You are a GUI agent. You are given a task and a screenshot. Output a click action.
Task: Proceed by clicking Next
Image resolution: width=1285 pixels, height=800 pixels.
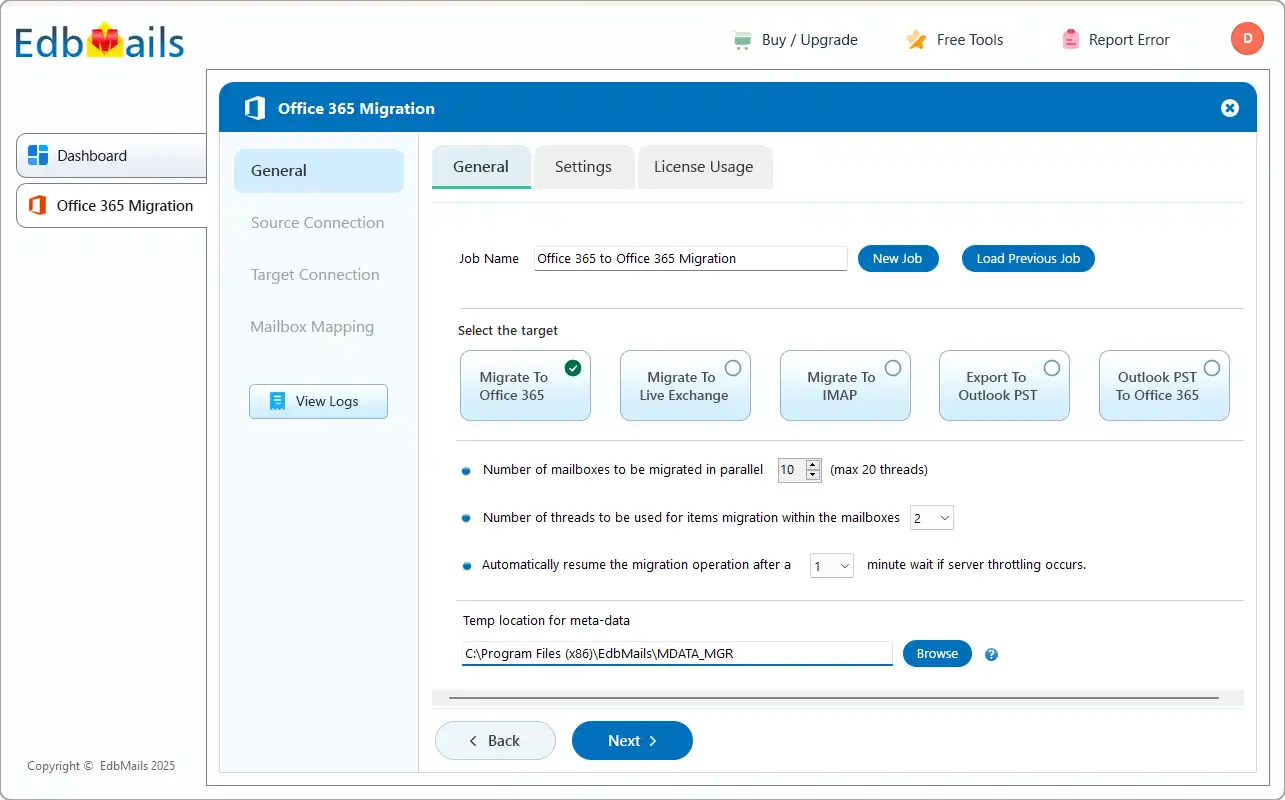coord(632,740)
